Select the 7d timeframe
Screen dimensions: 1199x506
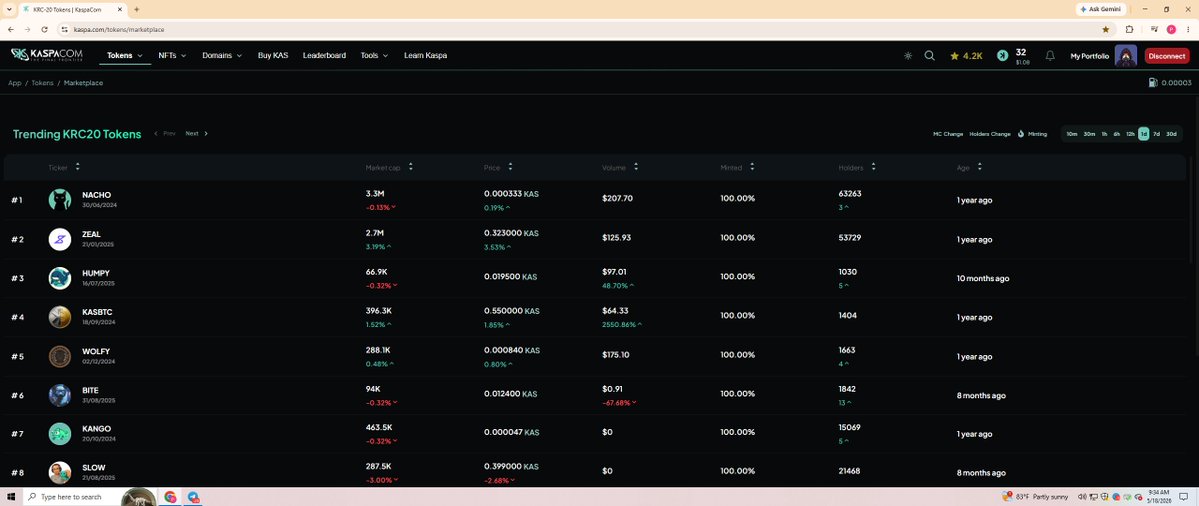point(1156,134)
